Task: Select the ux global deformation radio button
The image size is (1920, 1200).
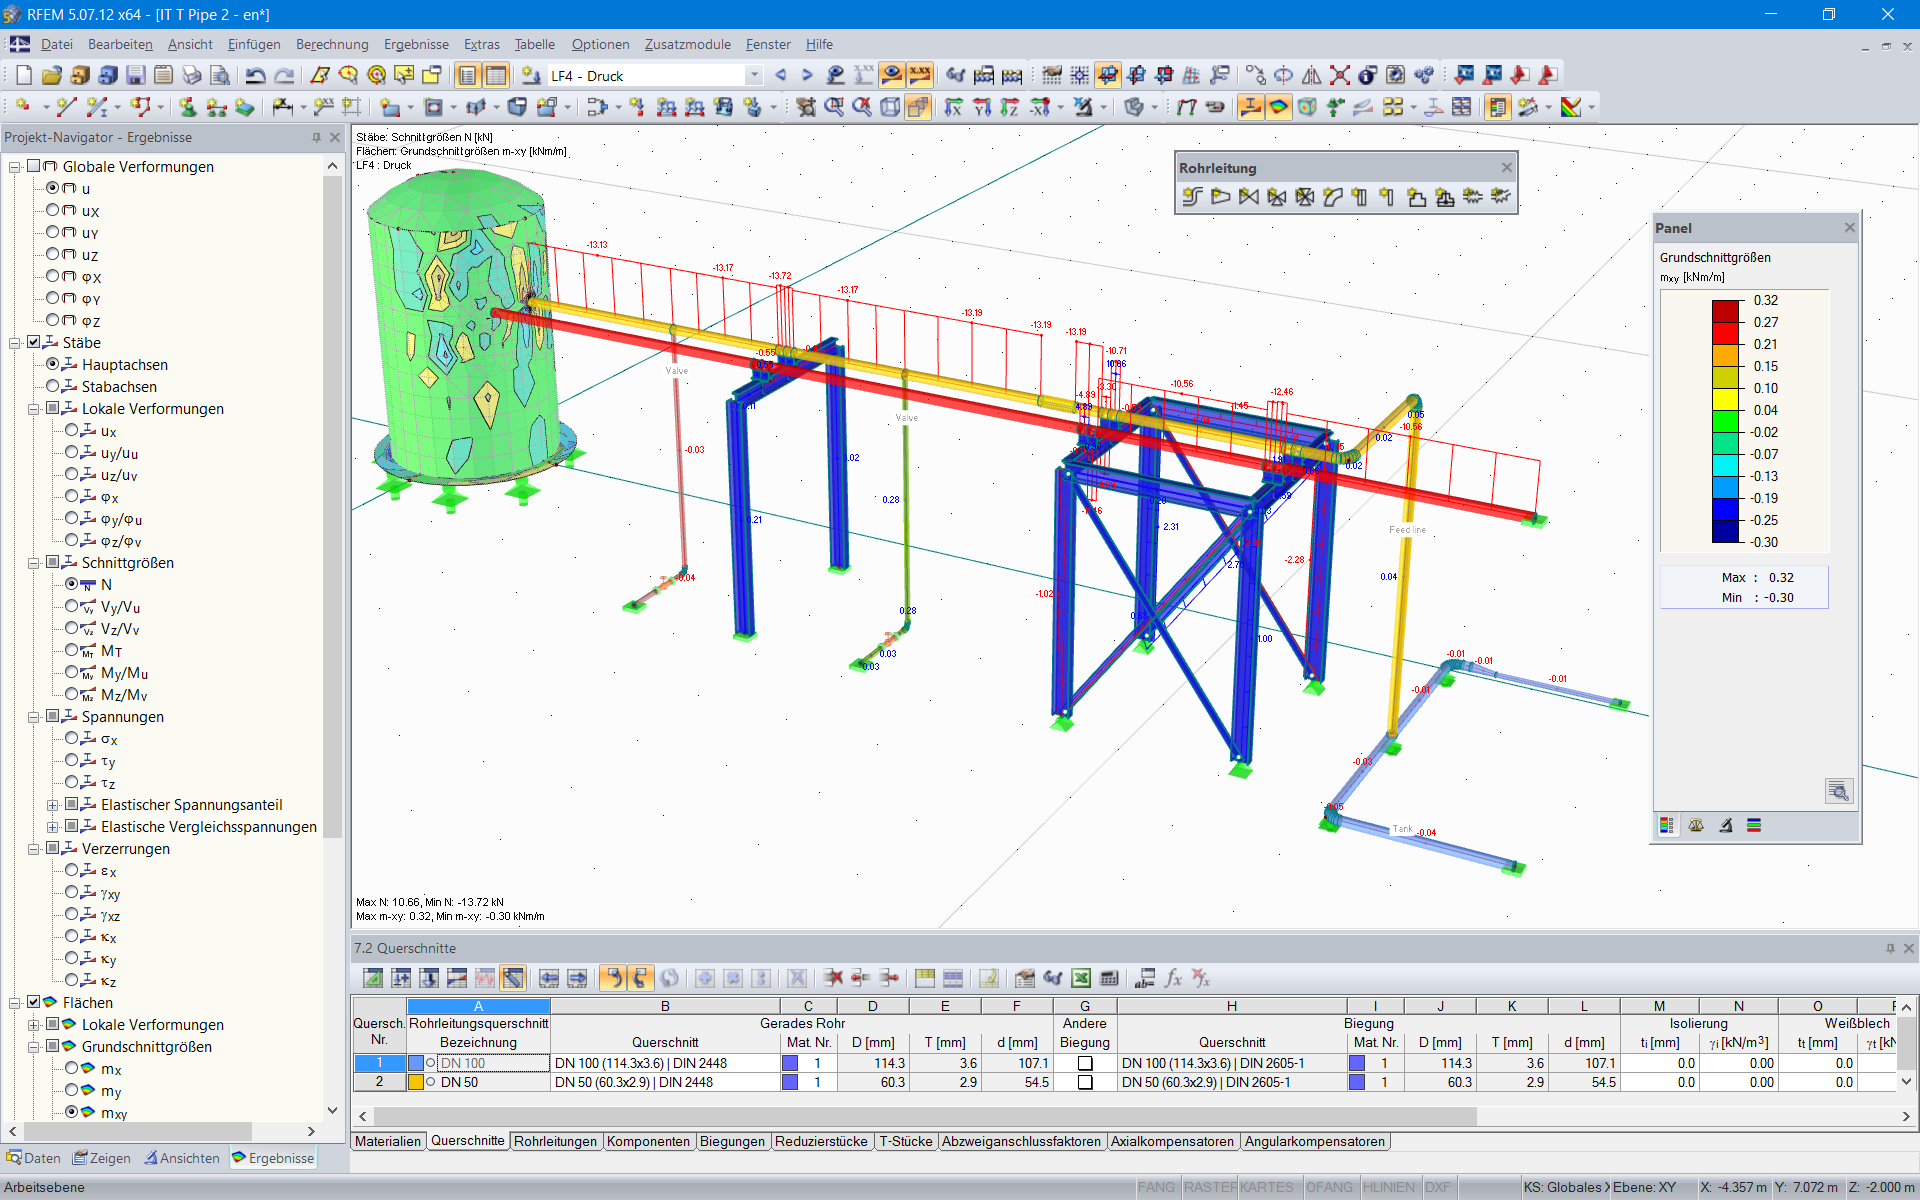Action: coord(53,210)
